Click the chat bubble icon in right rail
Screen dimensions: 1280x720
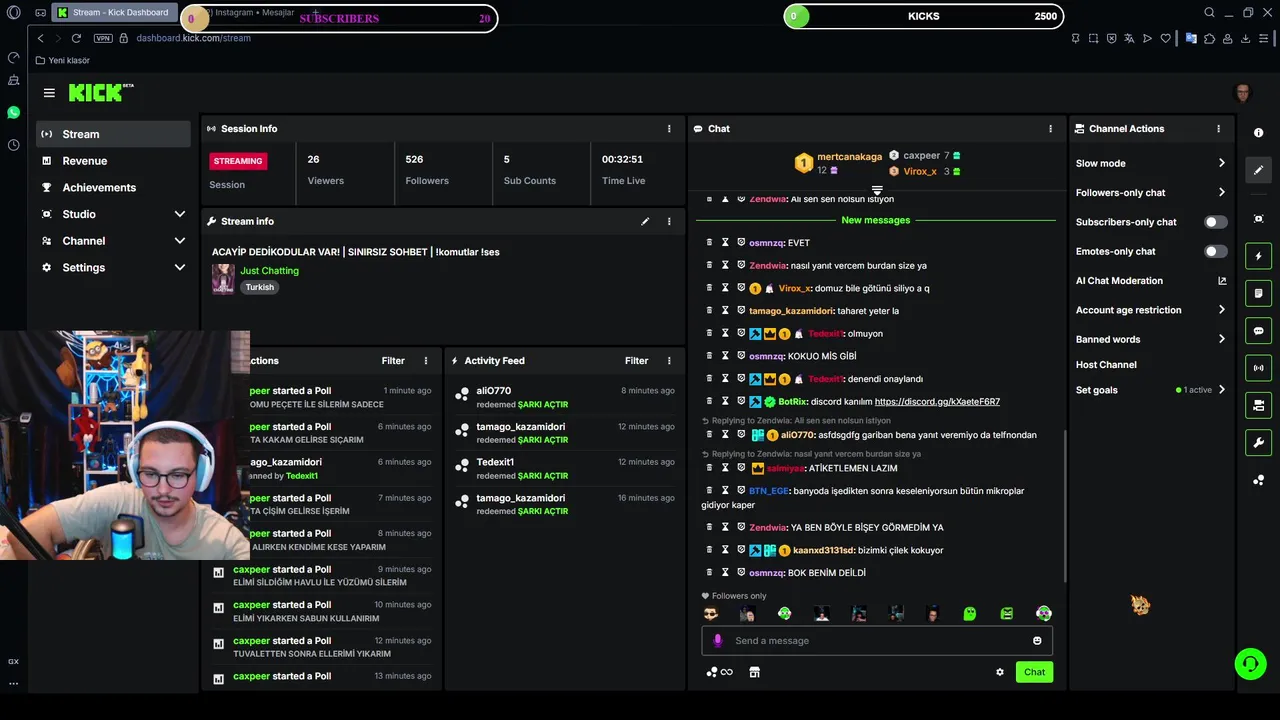pyautogui.click(x=1258, y=331)
